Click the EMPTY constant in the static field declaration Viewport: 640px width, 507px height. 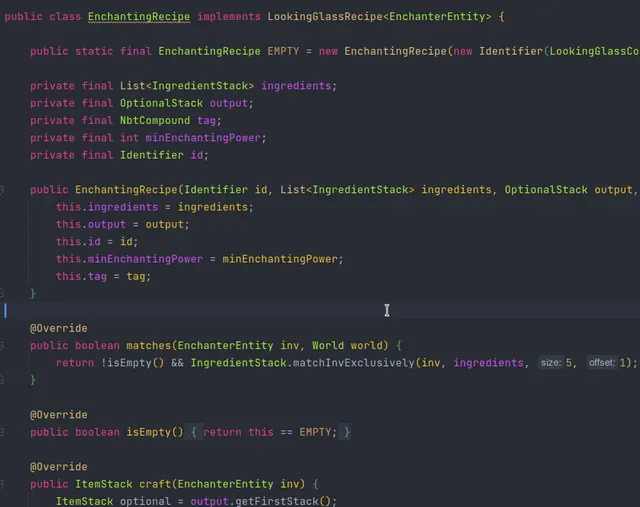point(283,51)
